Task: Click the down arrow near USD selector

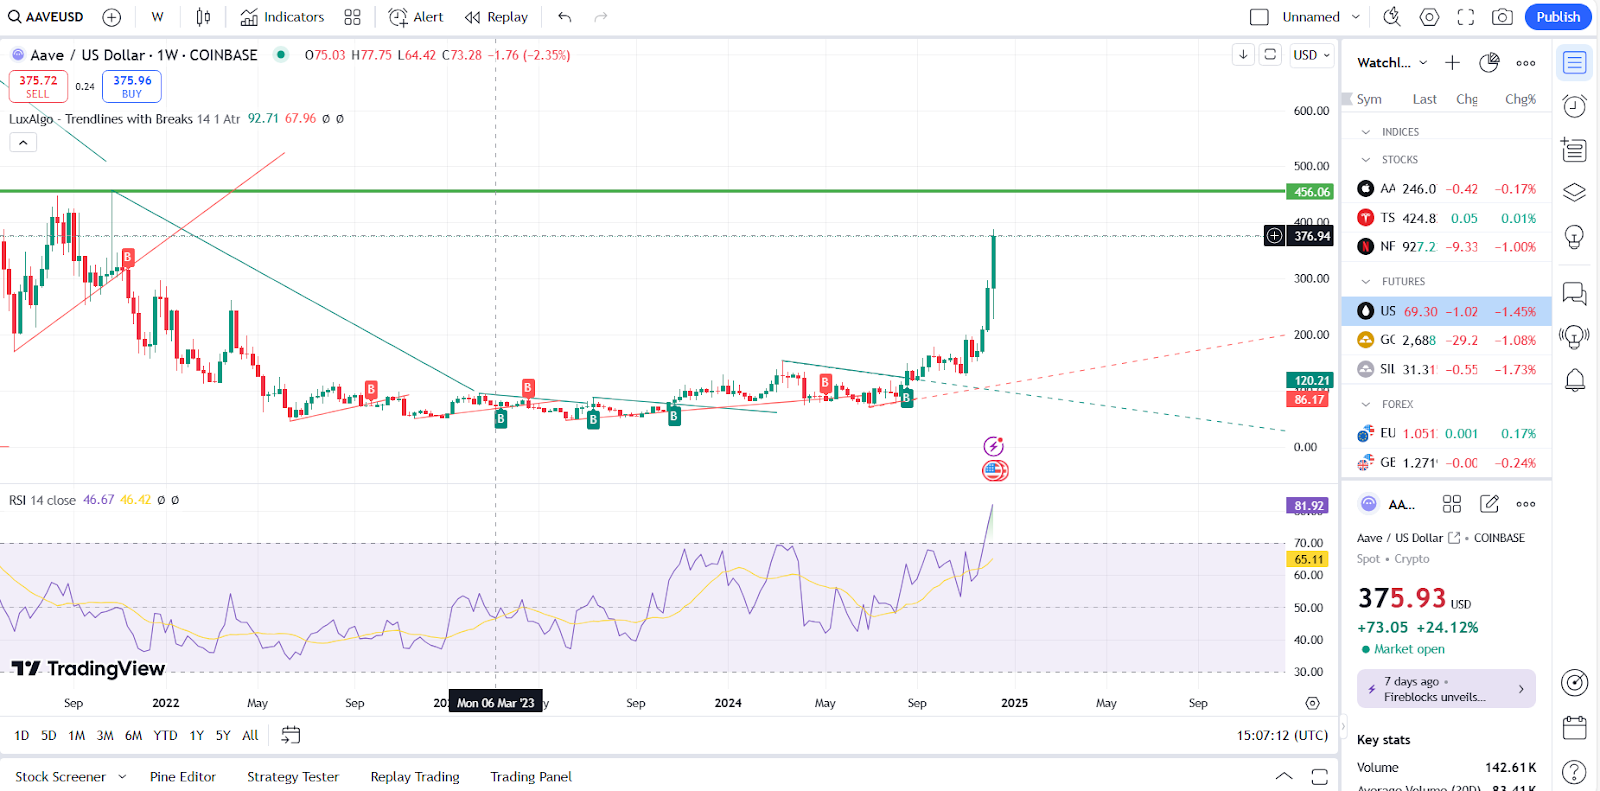Action: (x=1243, y=55)
